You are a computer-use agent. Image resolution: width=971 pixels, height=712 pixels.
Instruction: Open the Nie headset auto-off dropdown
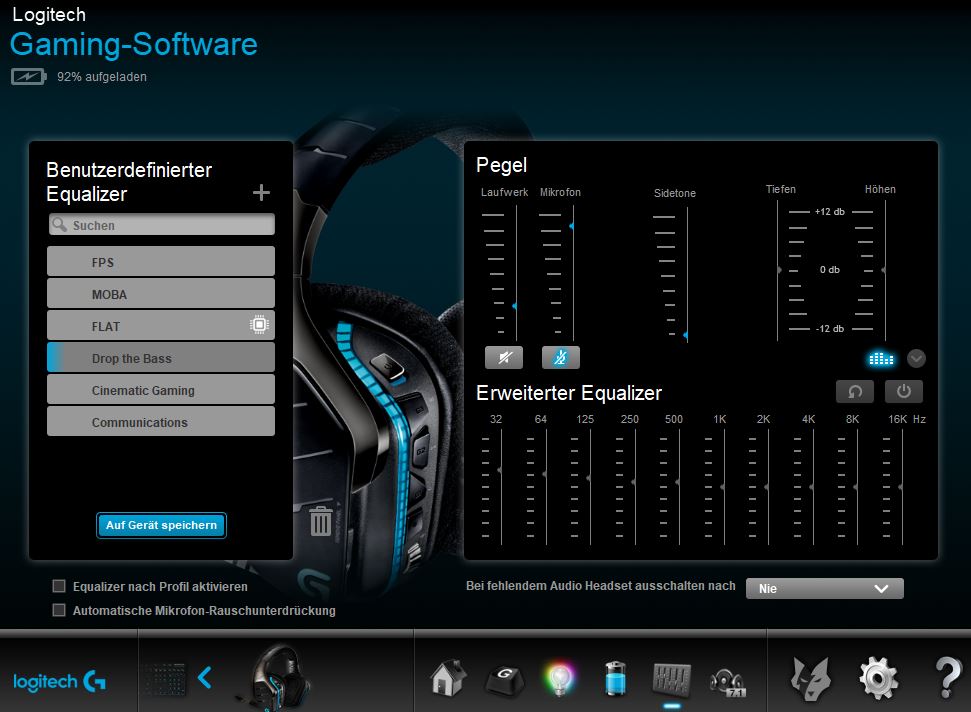coord(825,588)
